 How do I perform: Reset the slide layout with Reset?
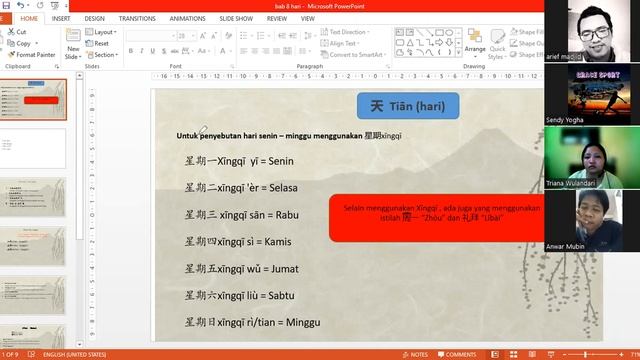[97, 43]
